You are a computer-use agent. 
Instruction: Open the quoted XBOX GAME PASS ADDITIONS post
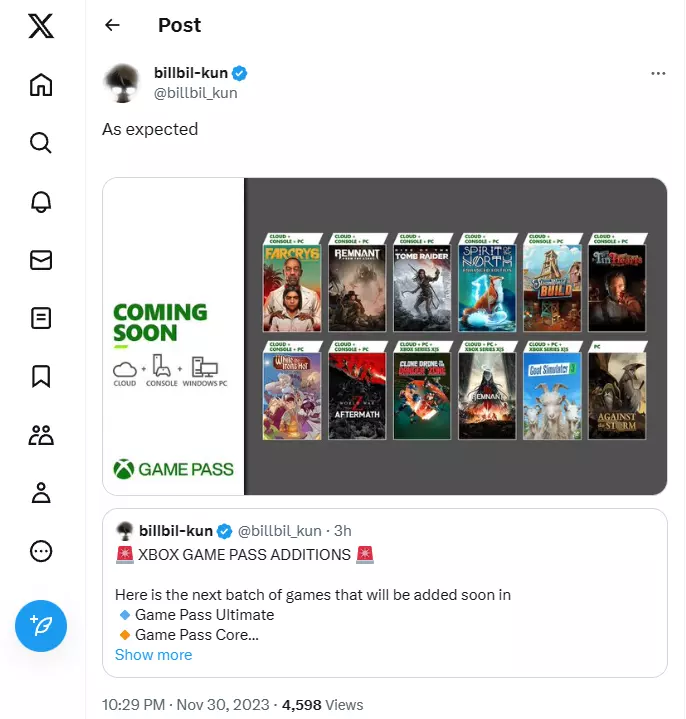click(385, 592)
